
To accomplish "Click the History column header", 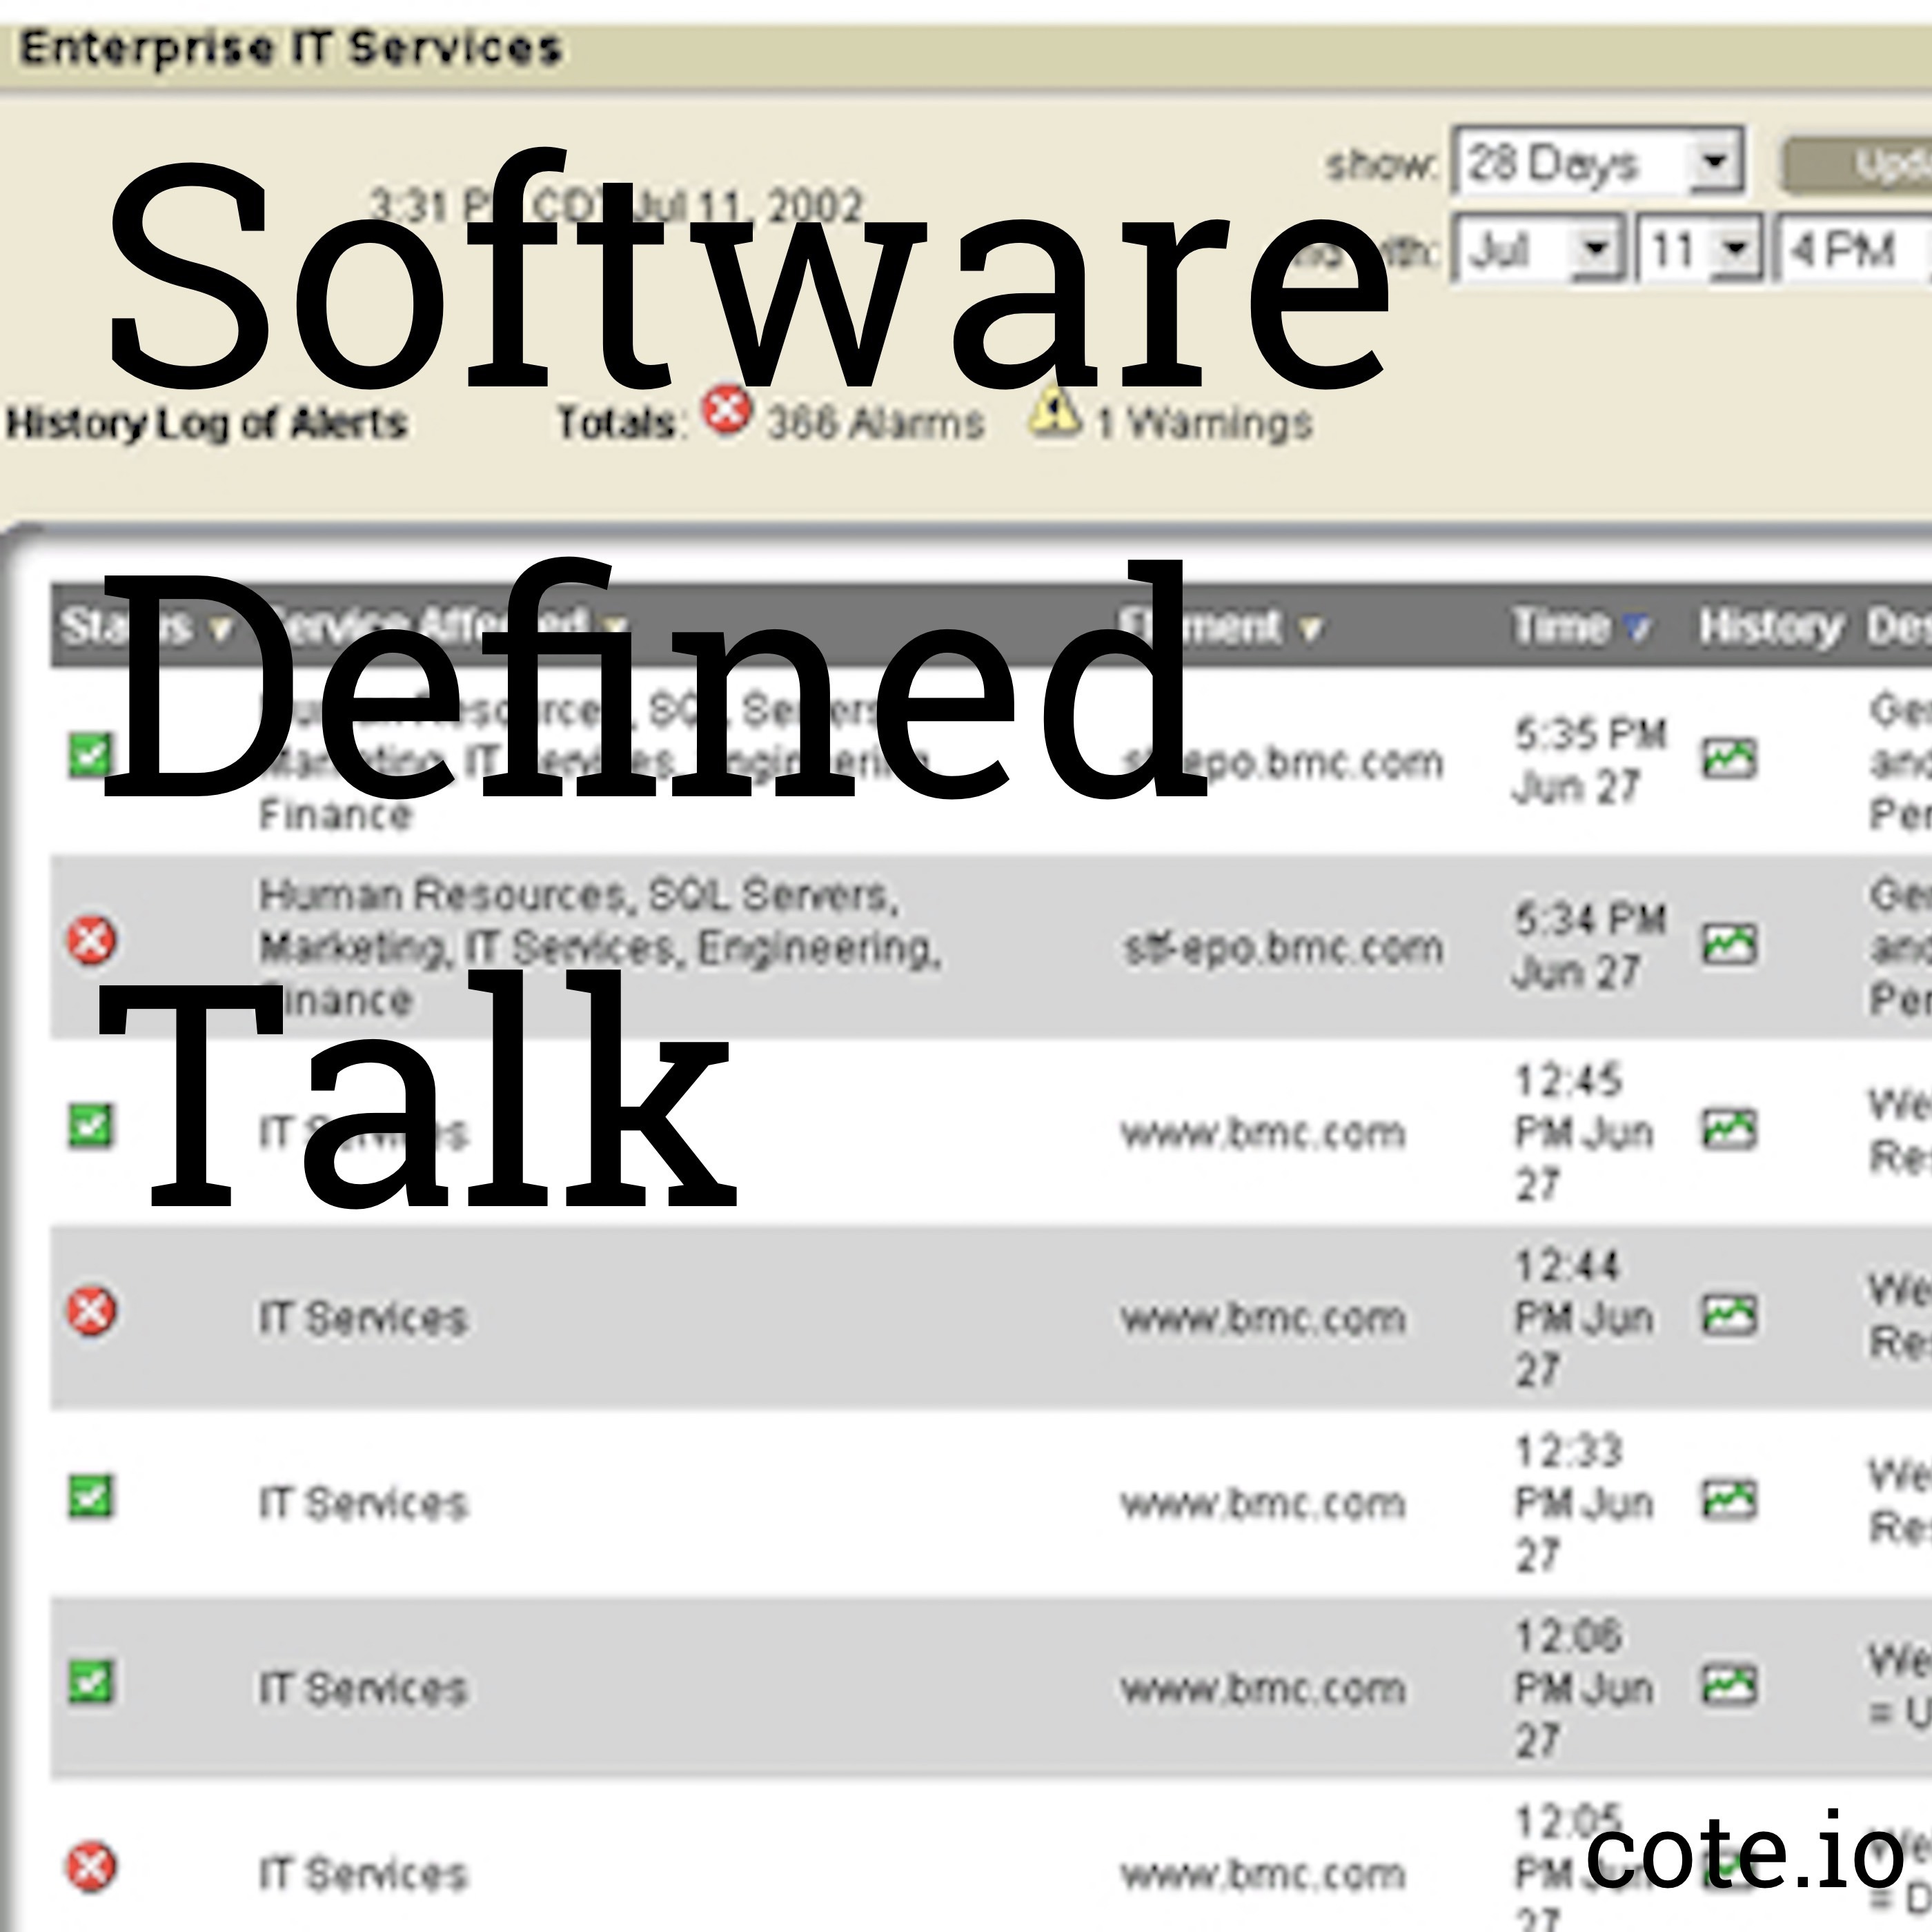I will (1770, 627).
